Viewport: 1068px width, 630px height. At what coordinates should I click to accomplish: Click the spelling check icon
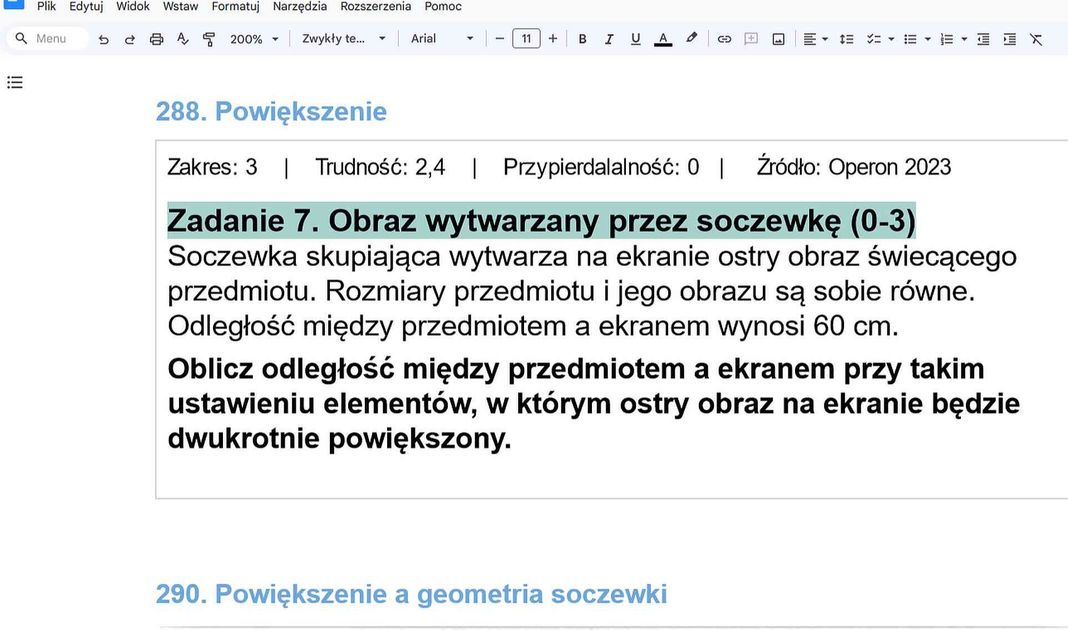coord(182,38)
